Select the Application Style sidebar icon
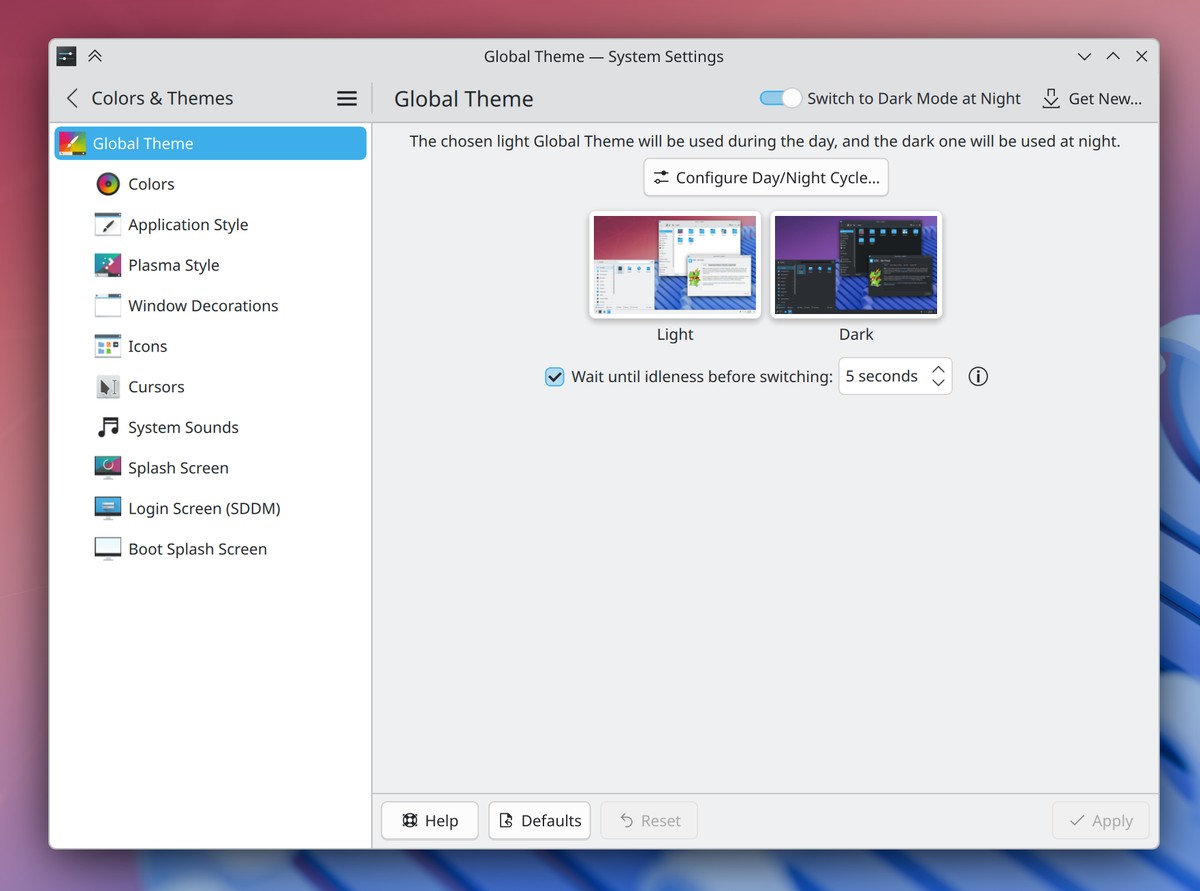 [x=107, y=224]
